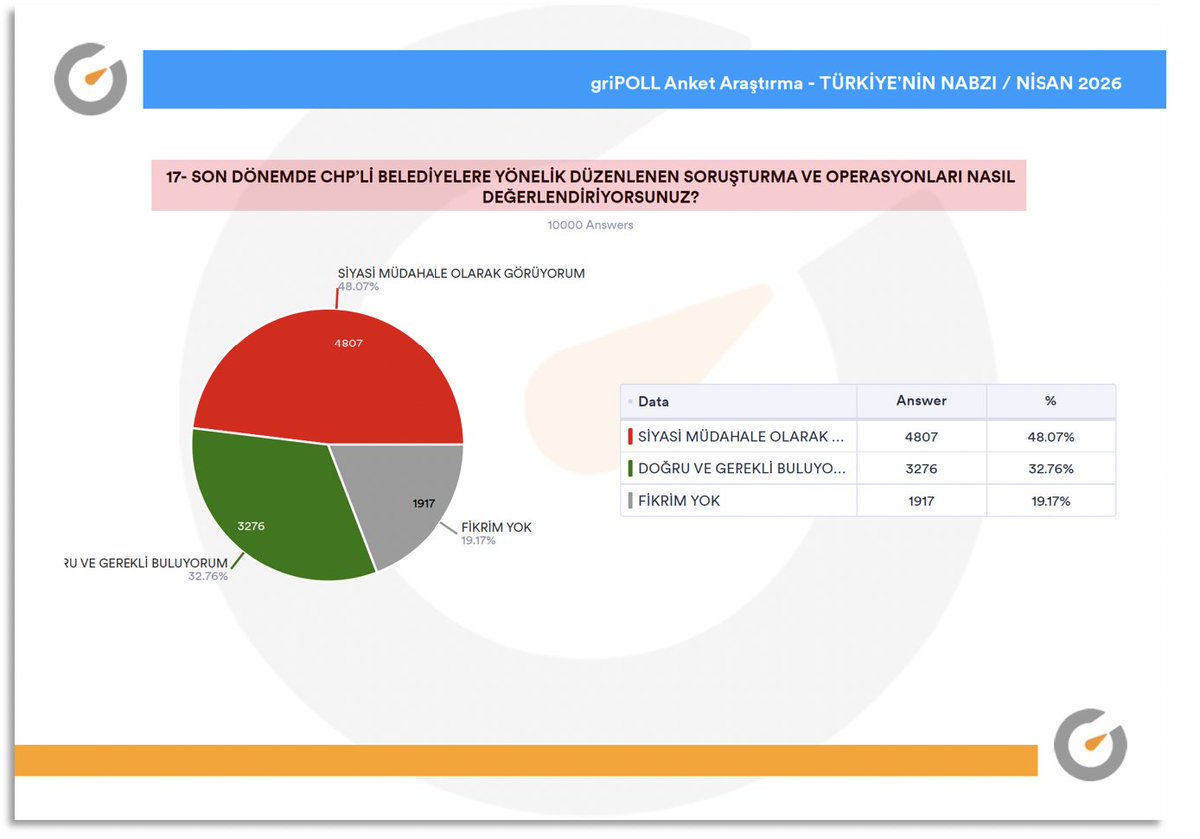Click table row FİKRİM YOK

pyautogui.click(x=868, y=500)
